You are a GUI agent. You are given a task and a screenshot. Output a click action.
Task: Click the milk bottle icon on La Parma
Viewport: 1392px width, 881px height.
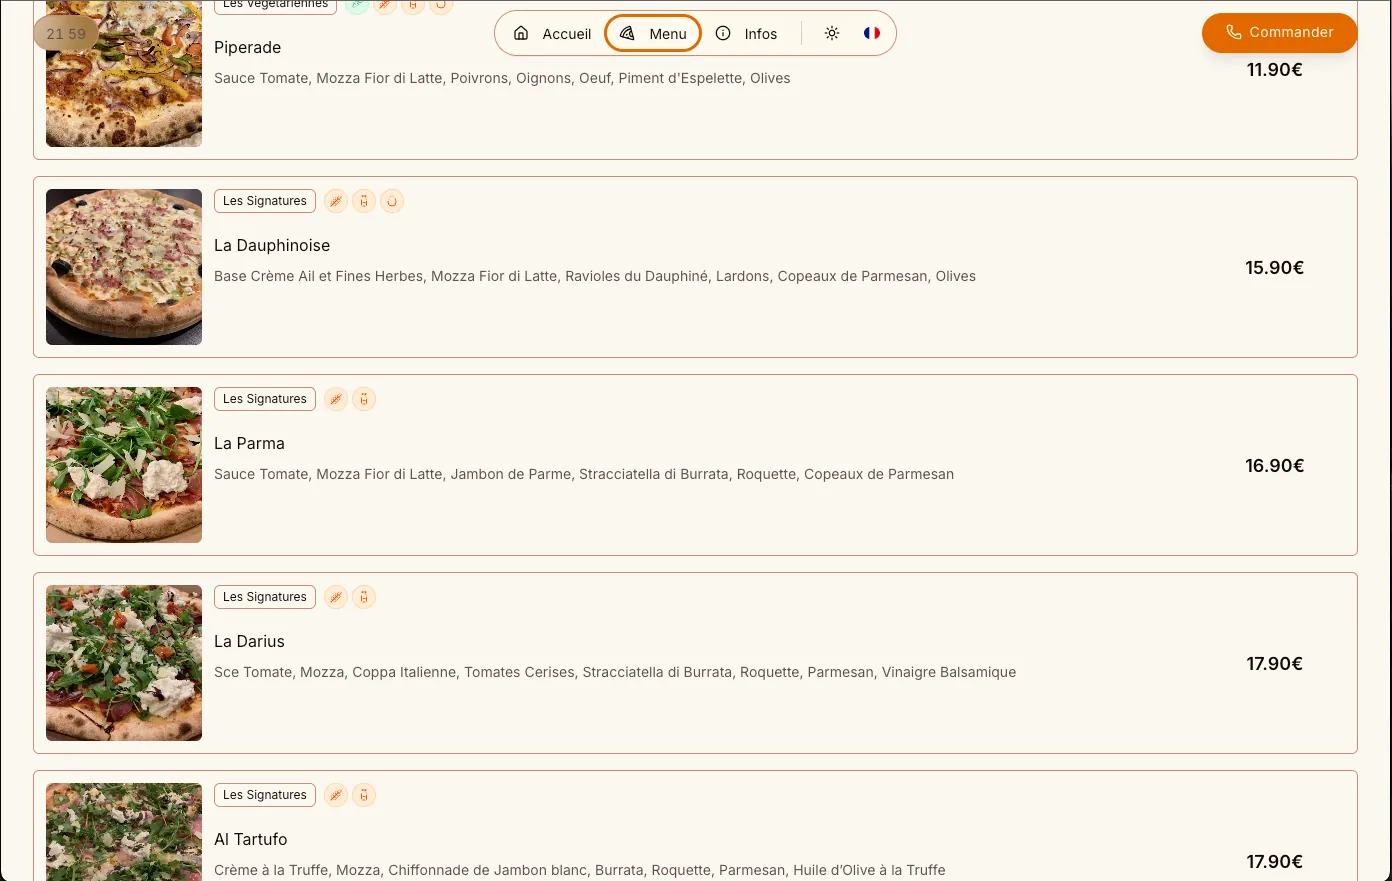364,399
